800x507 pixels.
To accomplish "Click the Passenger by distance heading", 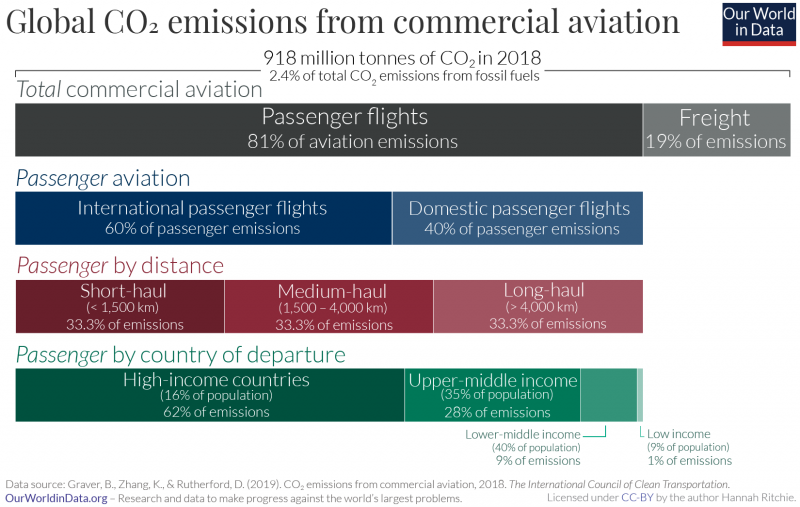I will [x=119, y=266].
